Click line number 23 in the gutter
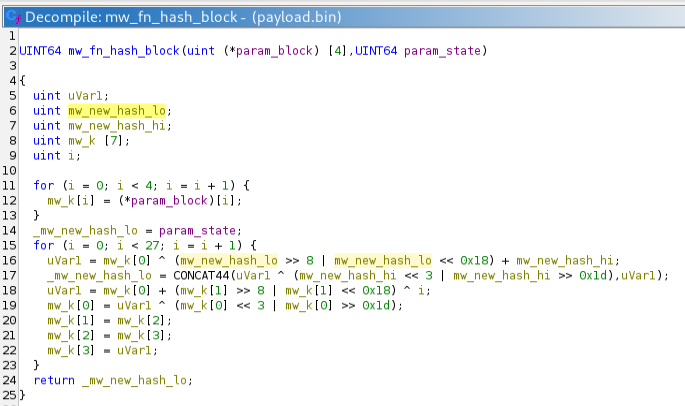Screen dimensions: 685x406 pyautogui.click(x=10, y=365)
